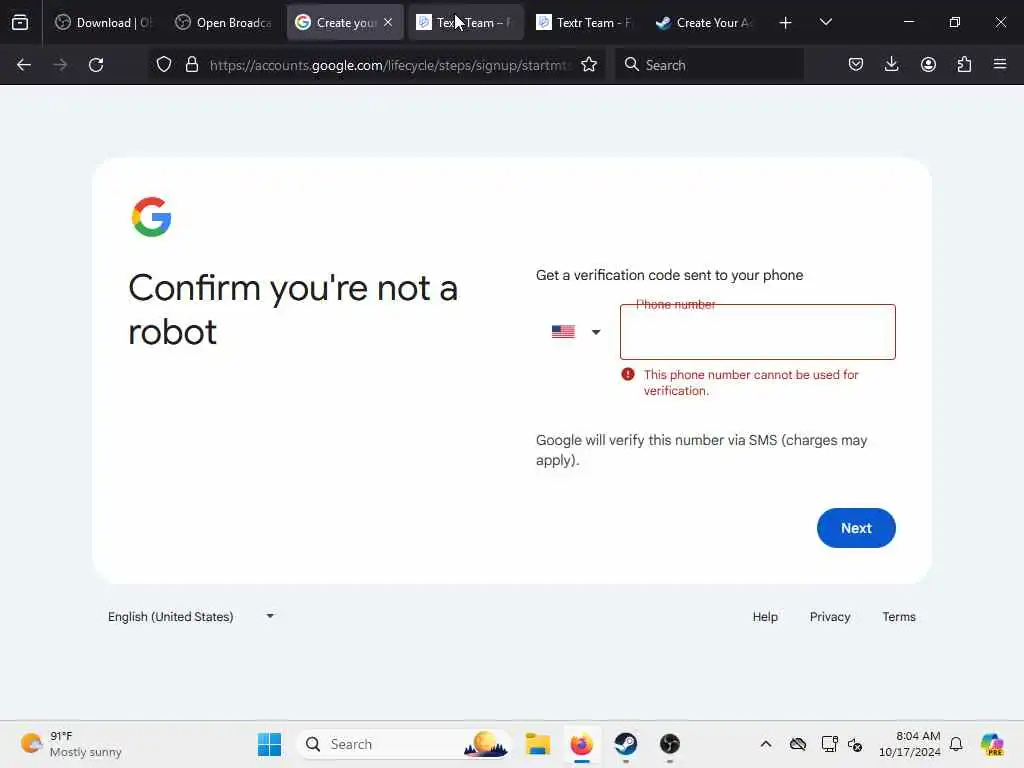Minimize the Firefox window
The image size is (1024, 768).
(908, 22)
